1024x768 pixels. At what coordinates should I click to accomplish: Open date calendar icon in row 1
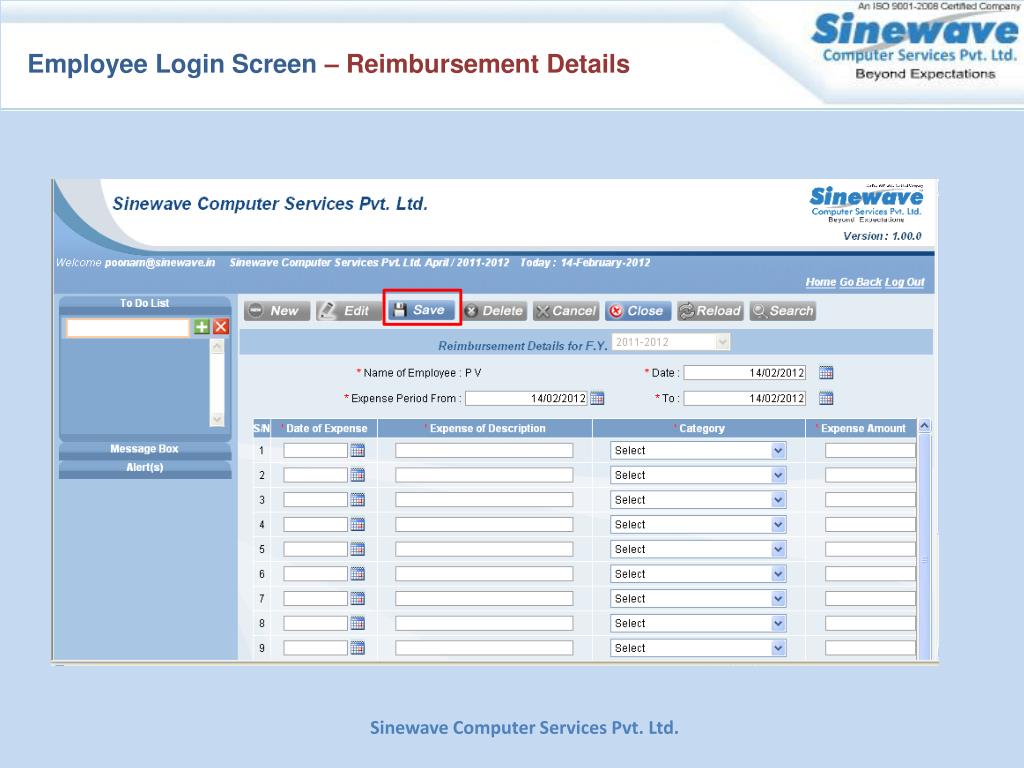(357, 451)
